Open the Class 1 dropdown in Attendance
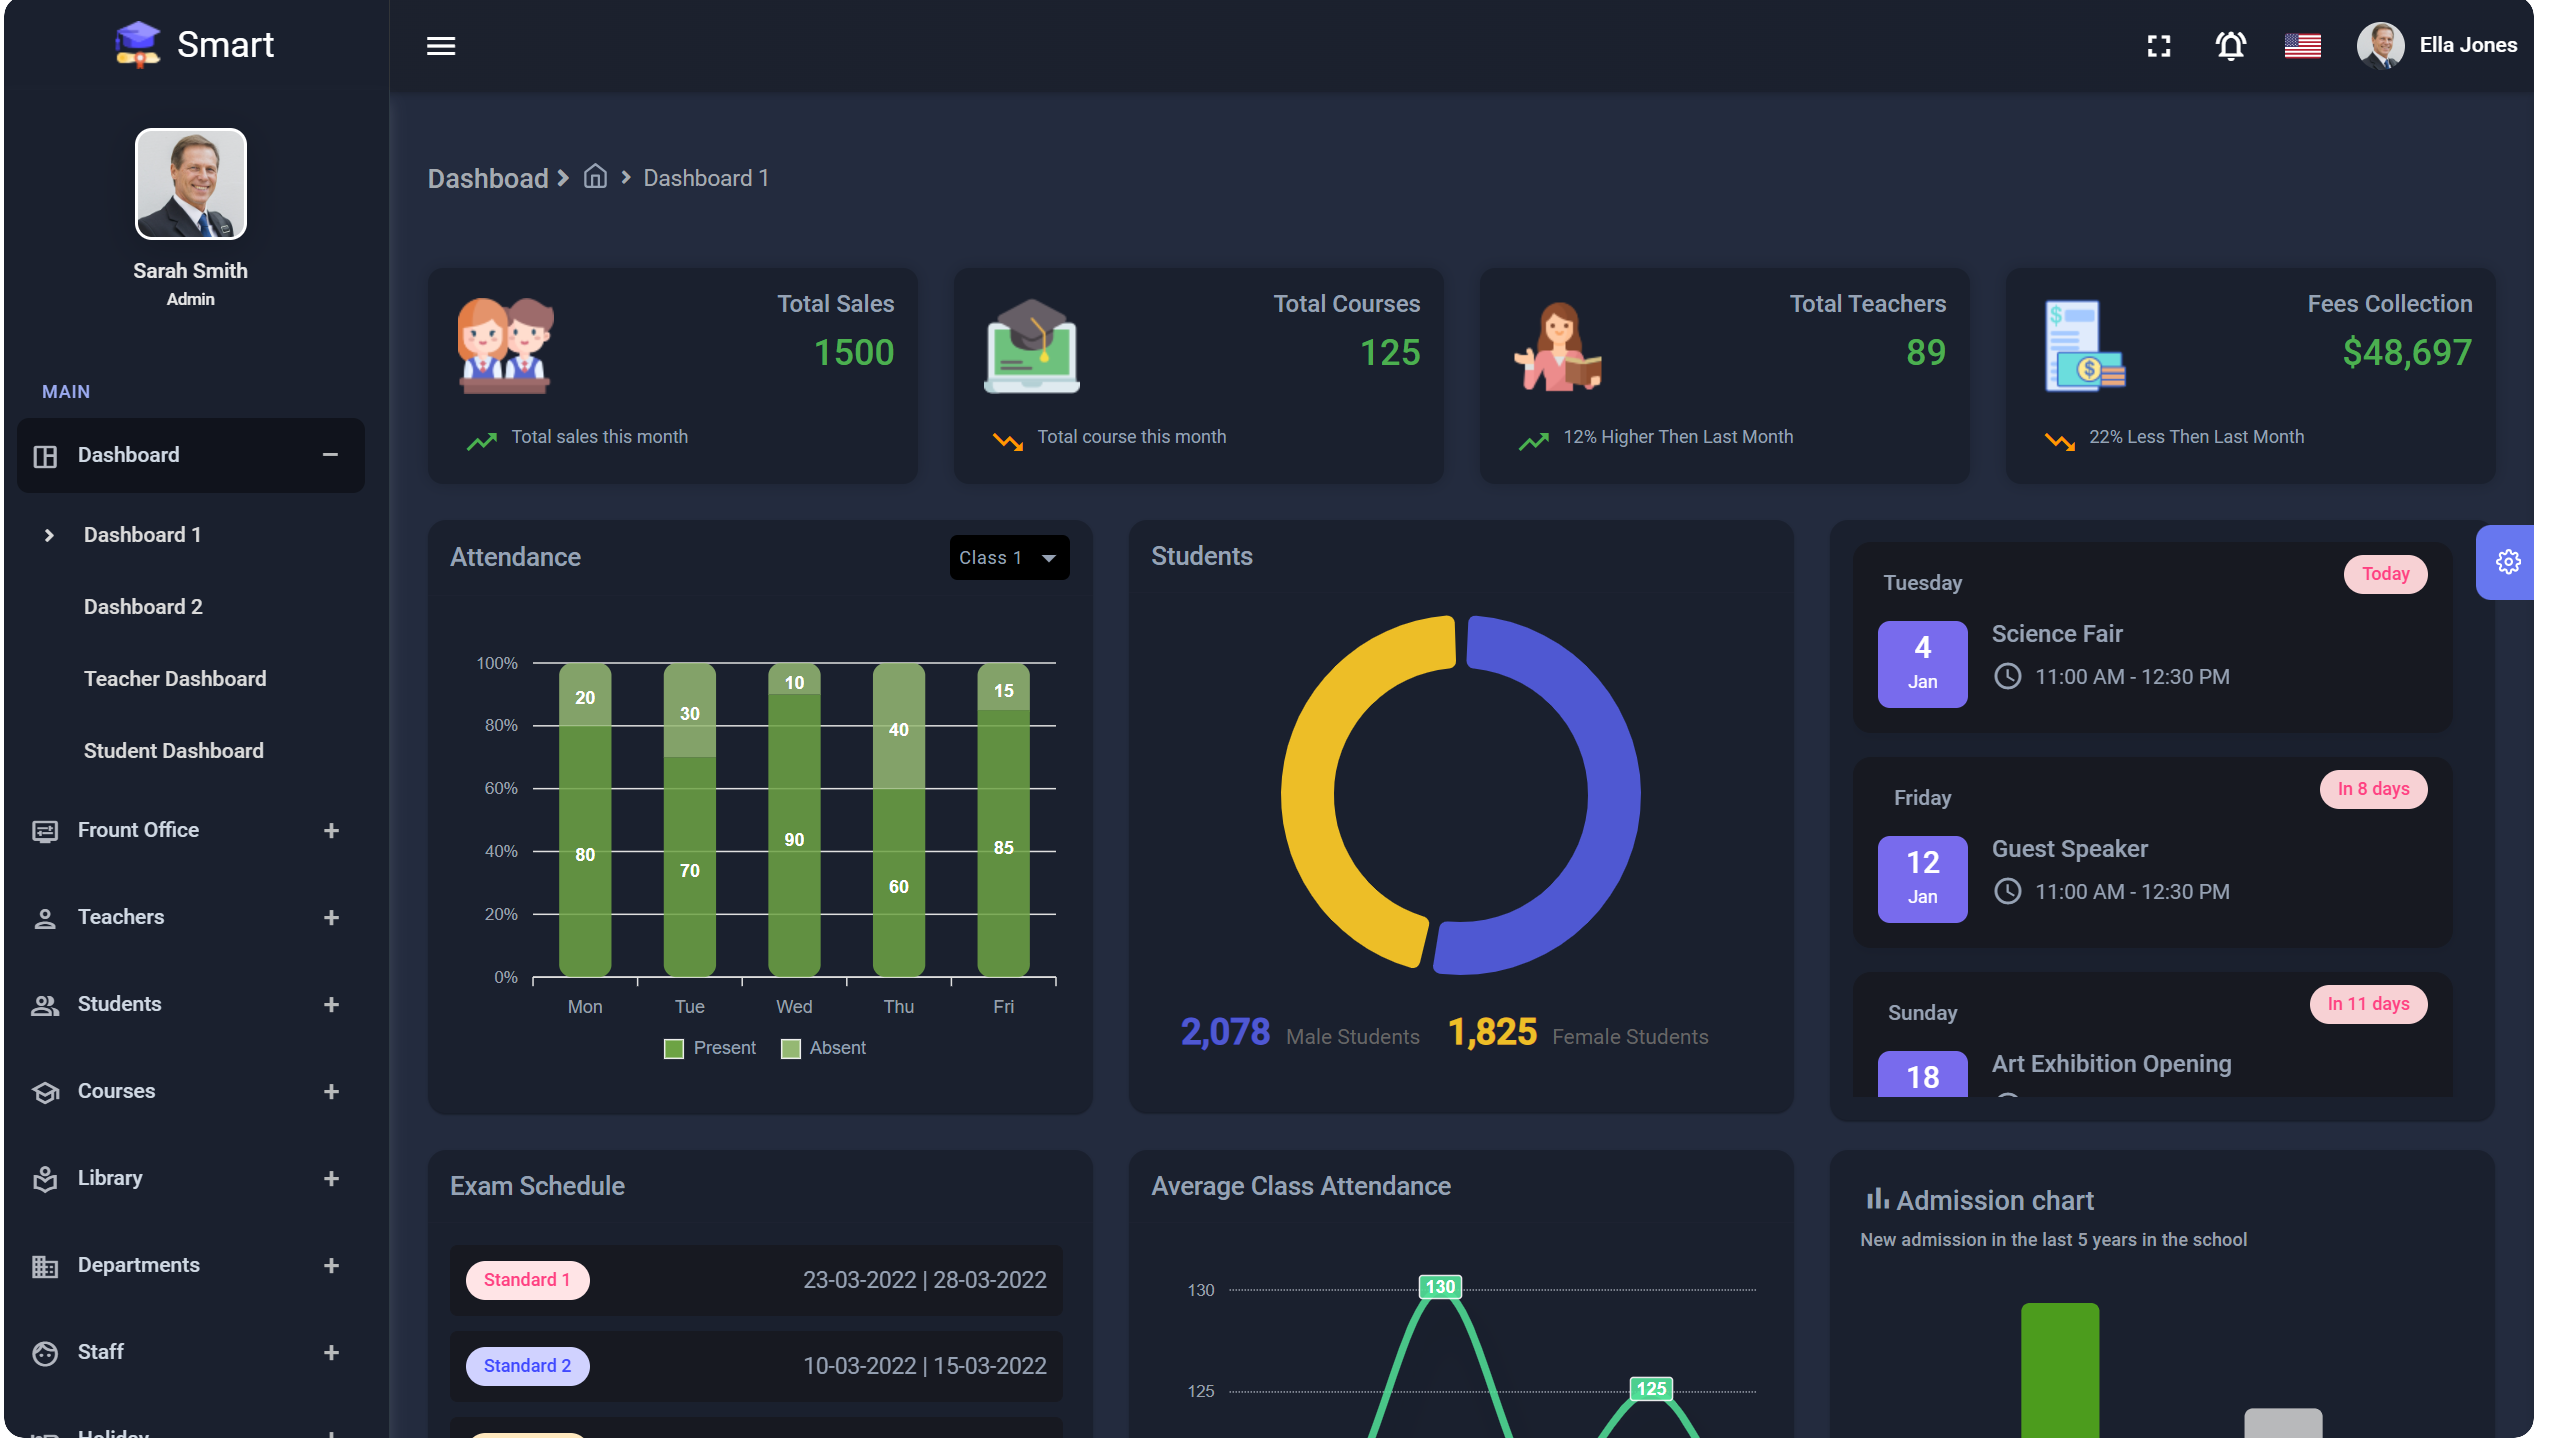 pyautogui.click(x=1008, y=557)
